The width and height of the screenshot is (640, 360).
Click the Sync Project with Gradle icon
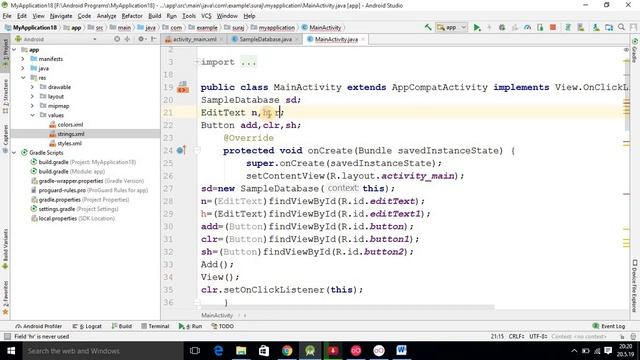pos(567,27)
